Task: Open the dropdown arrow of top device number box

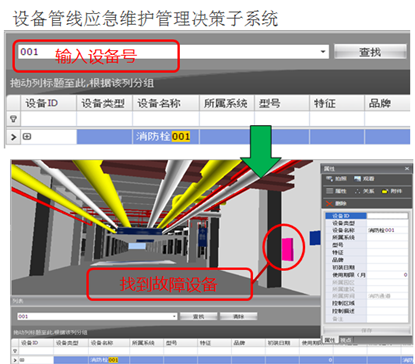Action: [x=323, y=52]
